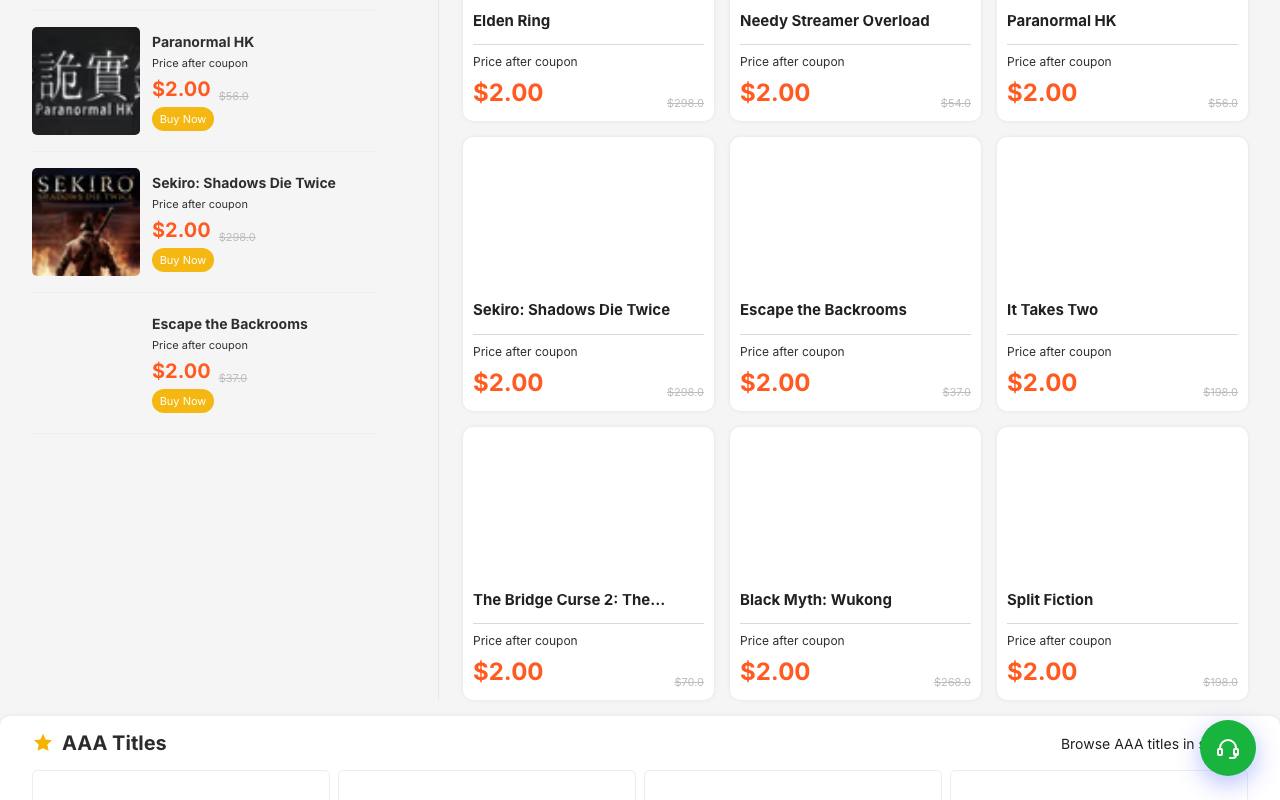Click struck-through $198.0 price on It Takes Two
1280x800 pixels.
1220,392
